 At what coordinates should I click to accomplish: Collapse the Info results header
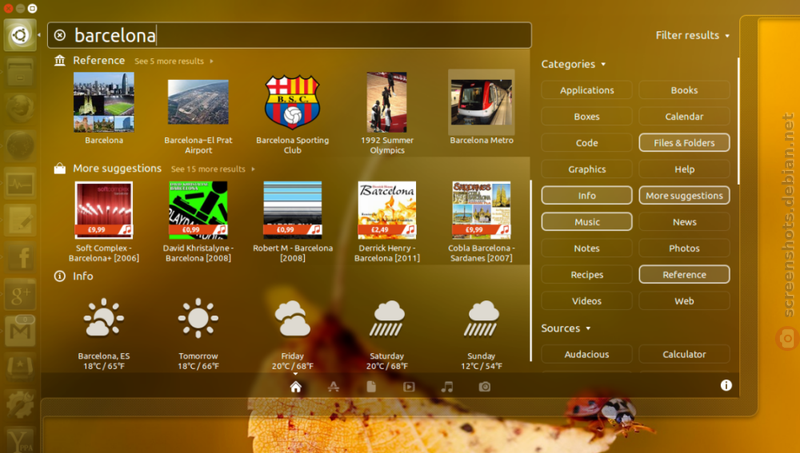(83, 276)
